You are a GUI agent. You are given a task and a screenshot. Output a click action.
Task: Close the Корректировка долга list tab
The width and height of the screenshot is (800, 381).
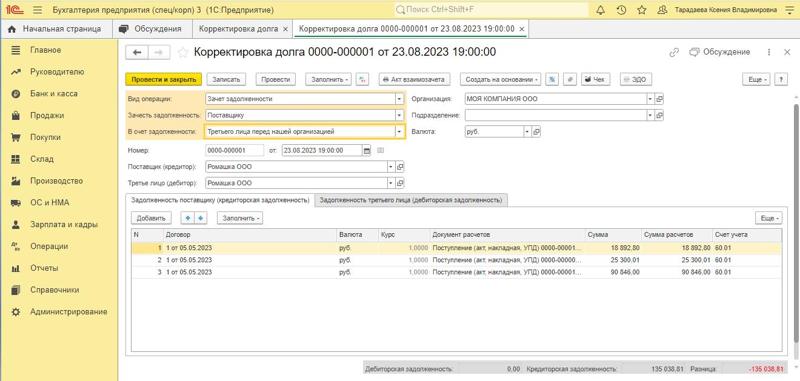(x=285, y=29)
